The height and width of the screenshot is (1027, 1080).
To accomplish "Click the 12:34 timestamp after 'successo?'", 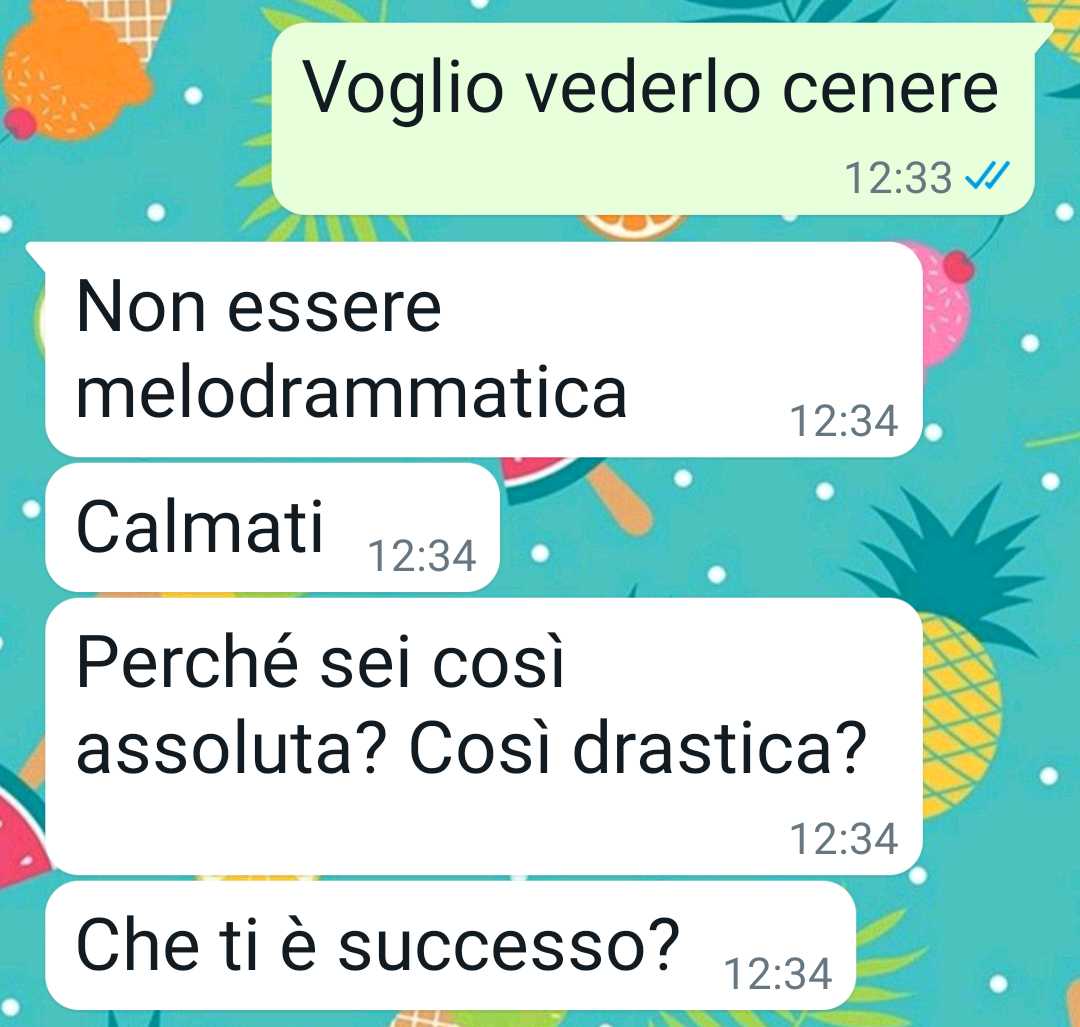I will [778, 974].
